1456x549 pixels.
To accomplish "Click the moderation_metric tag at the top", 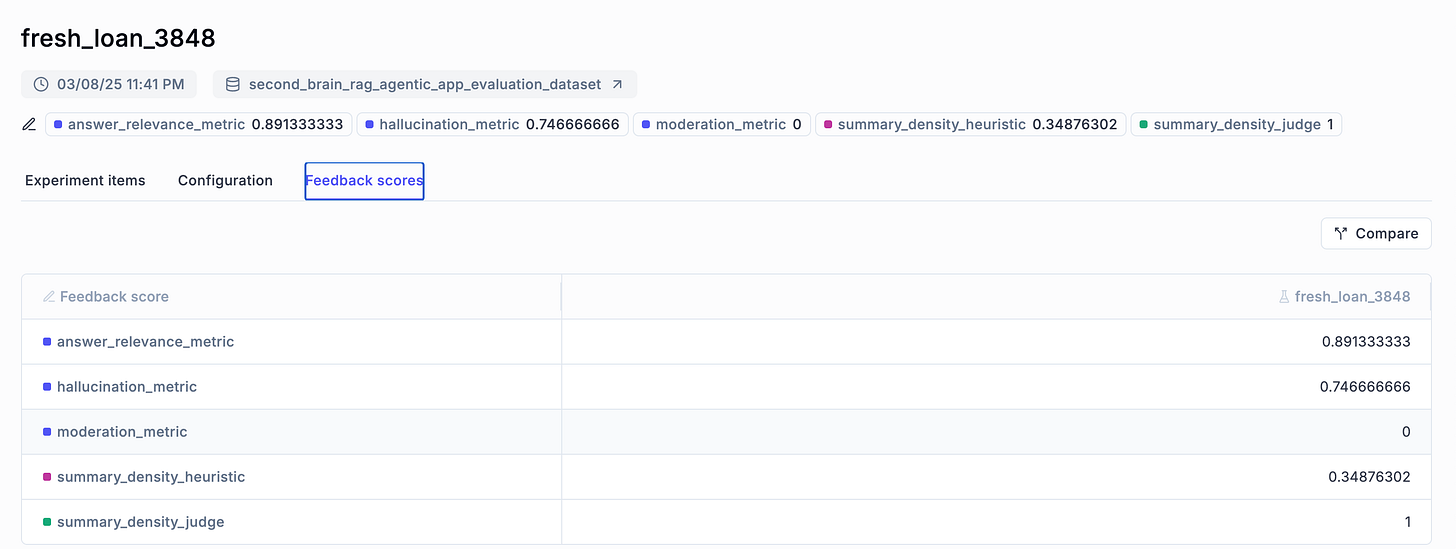I will click(x=721, y=125).
